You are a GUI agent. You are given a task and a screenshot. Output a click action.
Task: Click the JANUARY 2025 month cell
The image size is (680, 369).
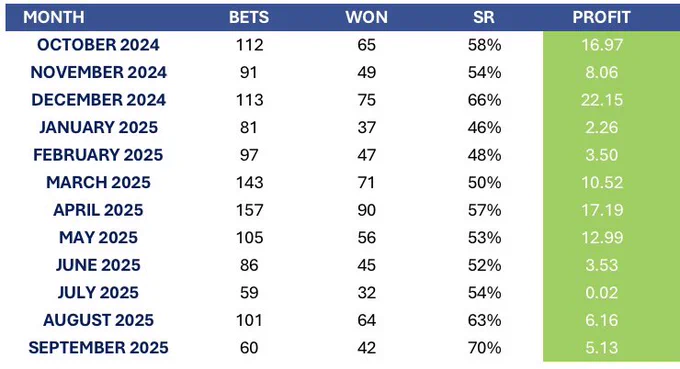[x=98, y=127]
